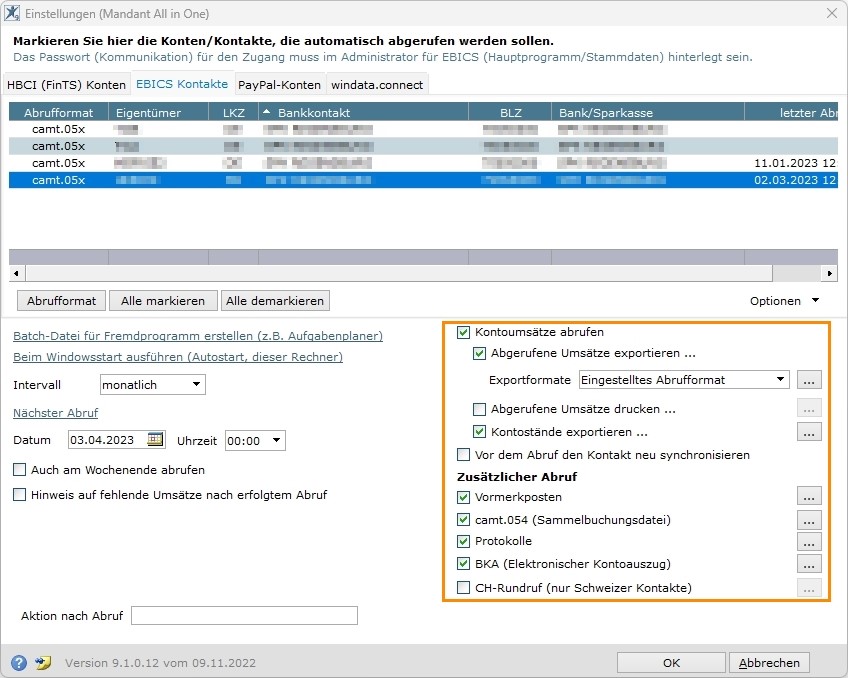
Task: Switch to HBCI (FinTS) Konten tab
Action: [67, 85]
